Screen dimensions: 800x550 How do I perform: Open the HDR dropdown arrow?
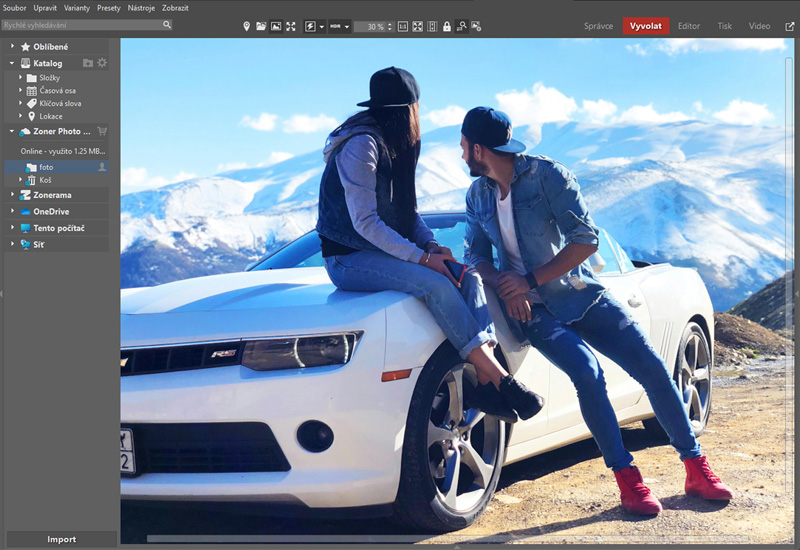(346, 27)
